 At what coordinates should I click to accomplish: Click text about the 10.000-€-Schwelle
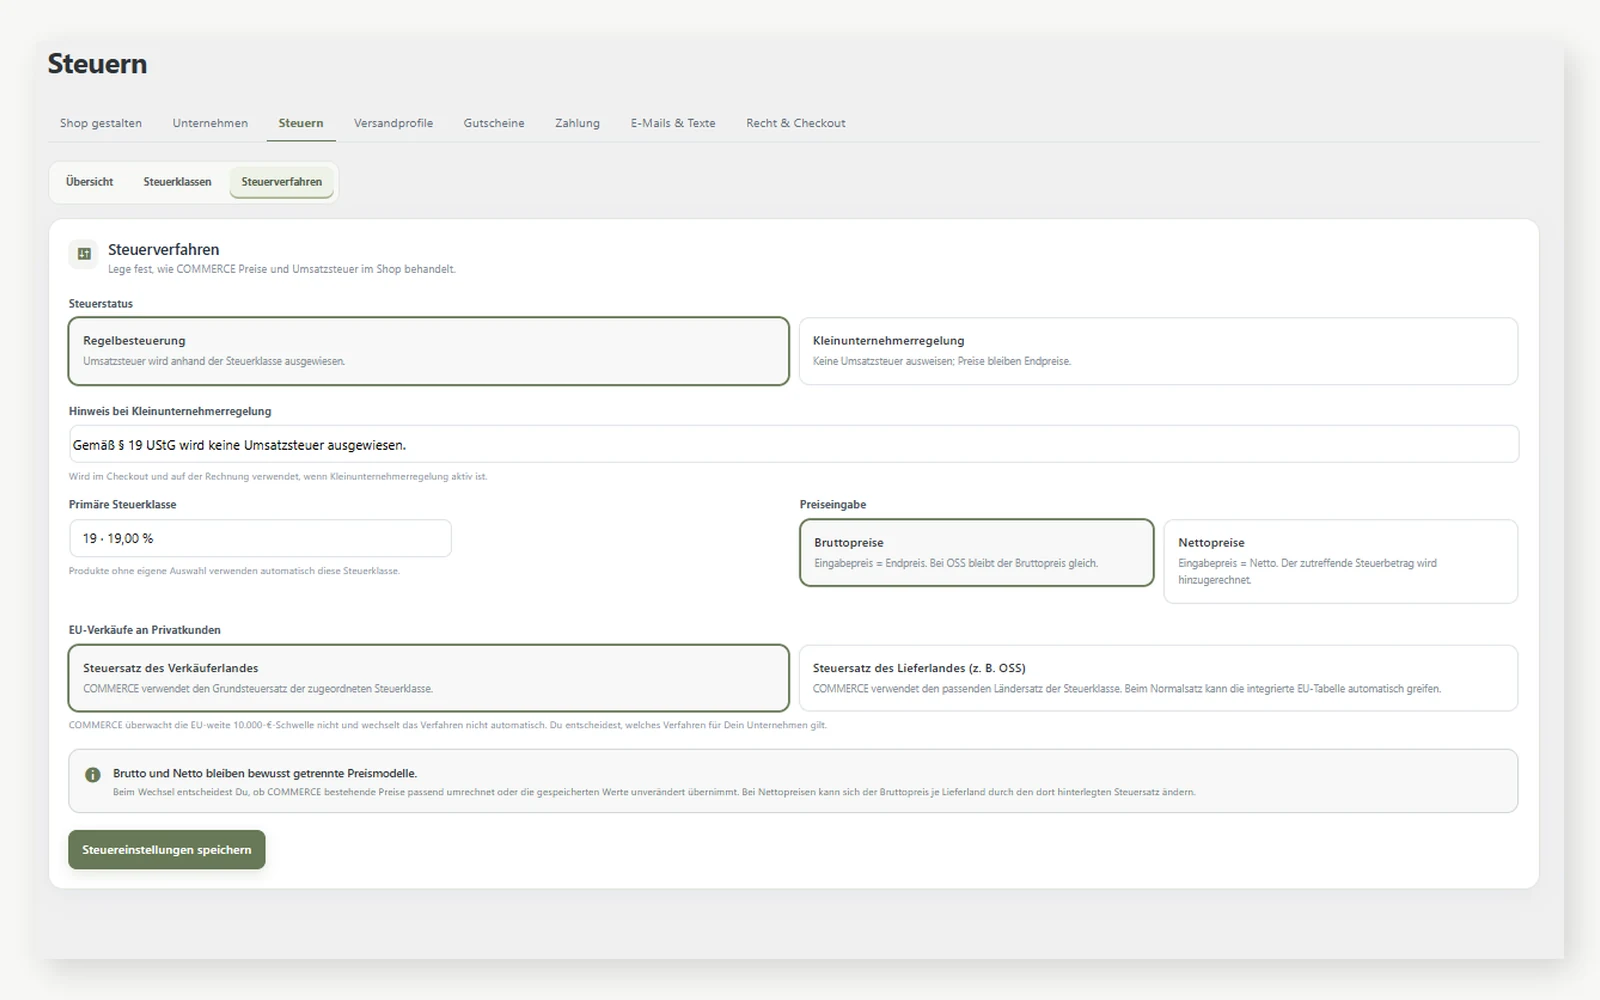[448, 725]
